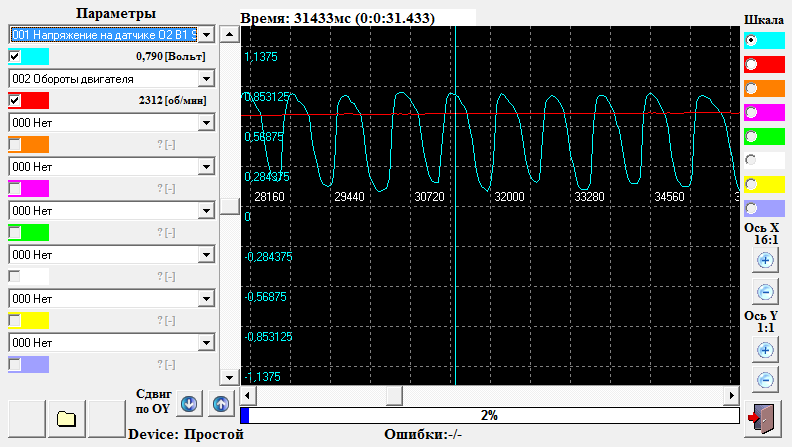Click the blank button left of folder

pyautogui.click(x=27, y=419)
